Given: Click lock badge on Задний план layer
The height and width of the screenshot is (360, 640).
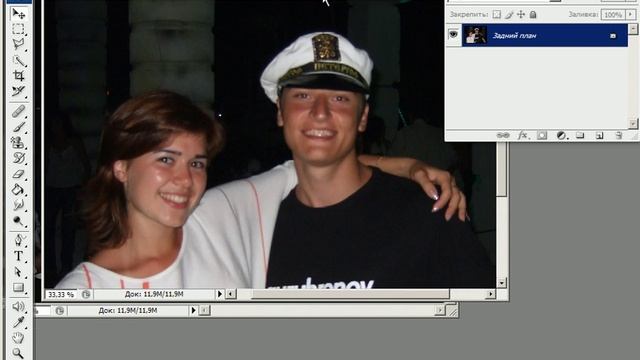Looking at the screenshot, I should (x=613, y=36).
